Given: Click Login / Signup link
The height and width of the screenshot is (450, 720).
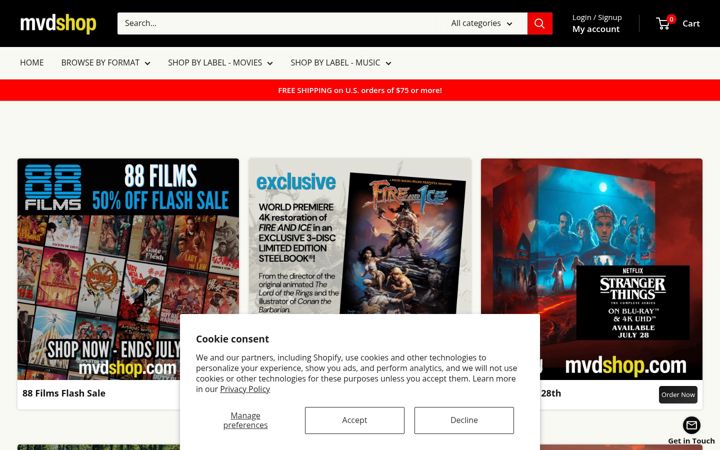Looking at the screenshot, I should [x=596, y=17].
